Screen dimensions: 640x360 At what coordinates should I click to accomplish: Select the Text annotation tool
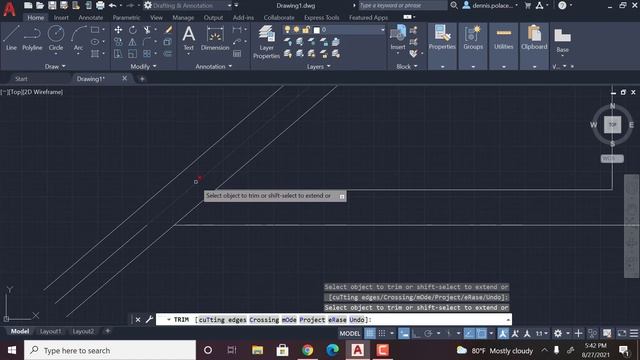[189, 38]
